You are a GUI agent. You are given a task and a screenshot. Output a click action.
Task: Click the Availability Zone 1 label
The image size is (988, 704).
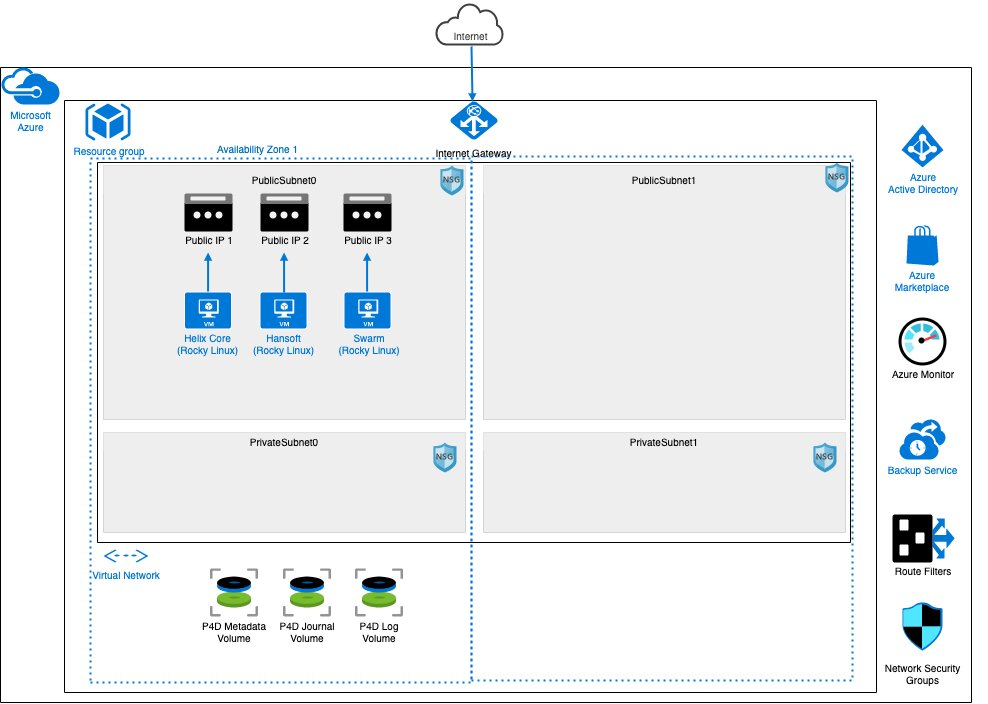tap(257, 149)
